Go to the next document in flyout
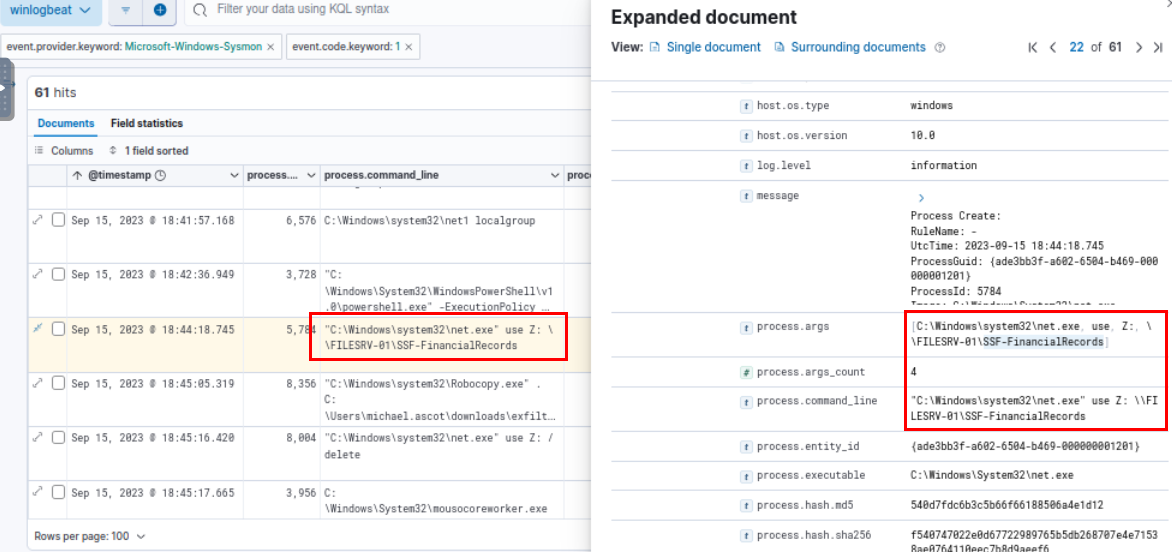 point(1139,47)
